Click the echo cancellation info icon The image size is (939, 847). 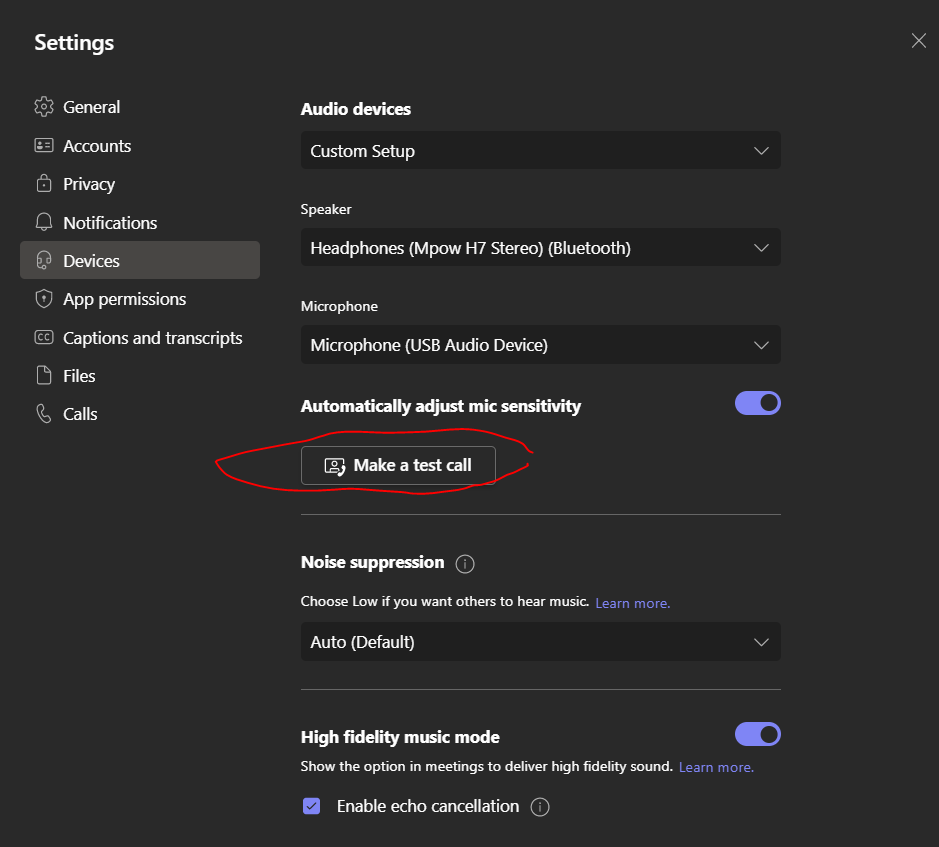540,807
